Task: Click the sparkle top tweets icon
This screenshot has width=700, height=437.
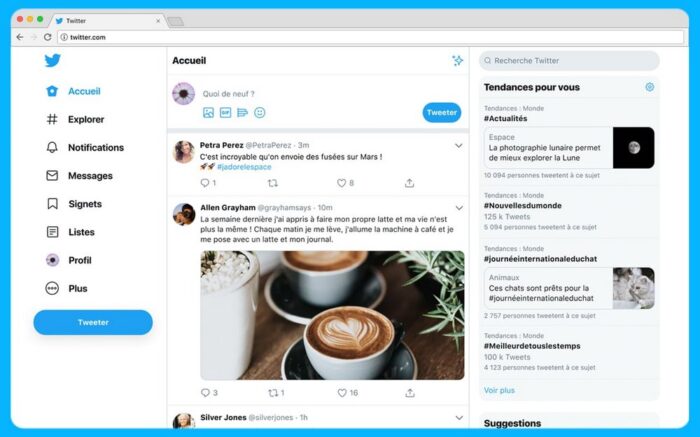Action: click(x=457, y=60)
